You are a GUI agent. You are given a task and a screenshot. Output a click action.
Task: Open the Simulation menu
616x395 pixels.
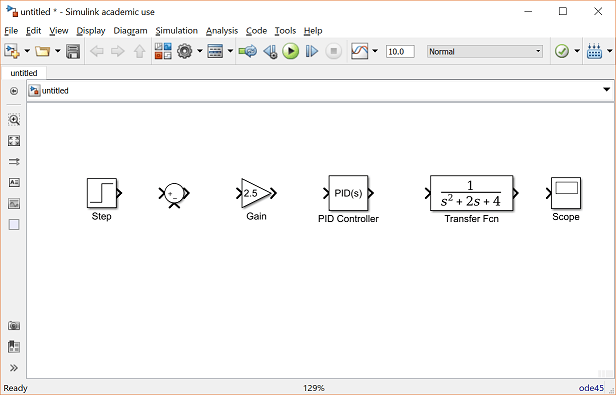click(176, 31)
